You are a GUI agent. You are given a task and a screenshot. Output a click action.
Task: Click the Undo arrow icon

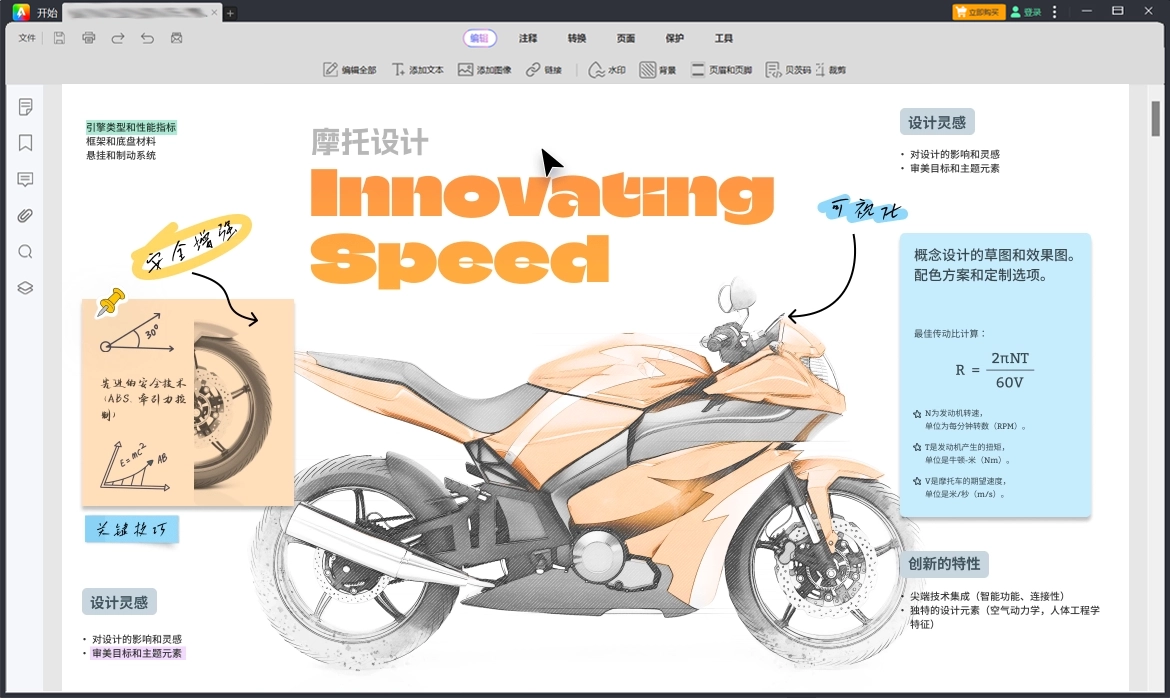147,38
